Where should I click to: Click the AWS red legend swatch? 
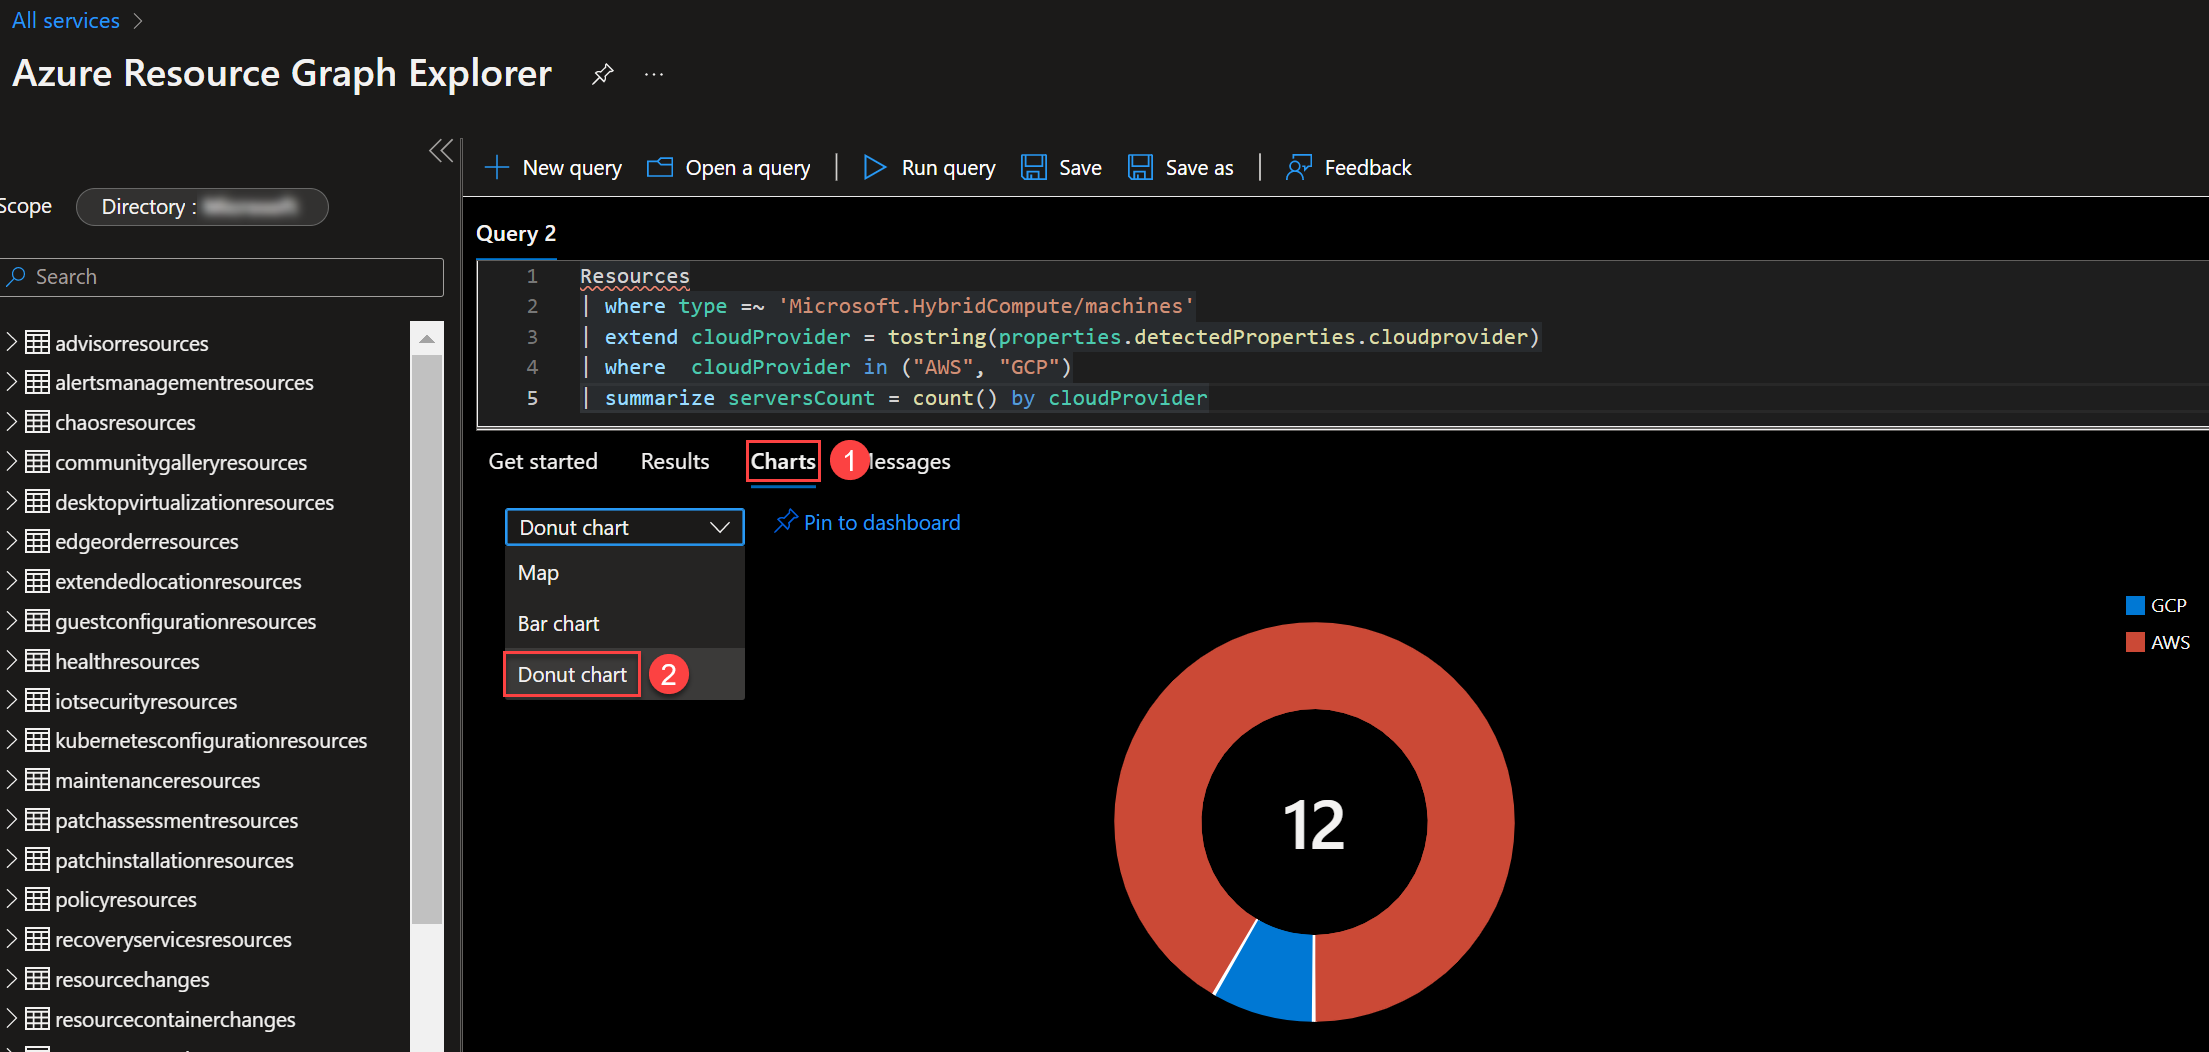pos(2135,642)
